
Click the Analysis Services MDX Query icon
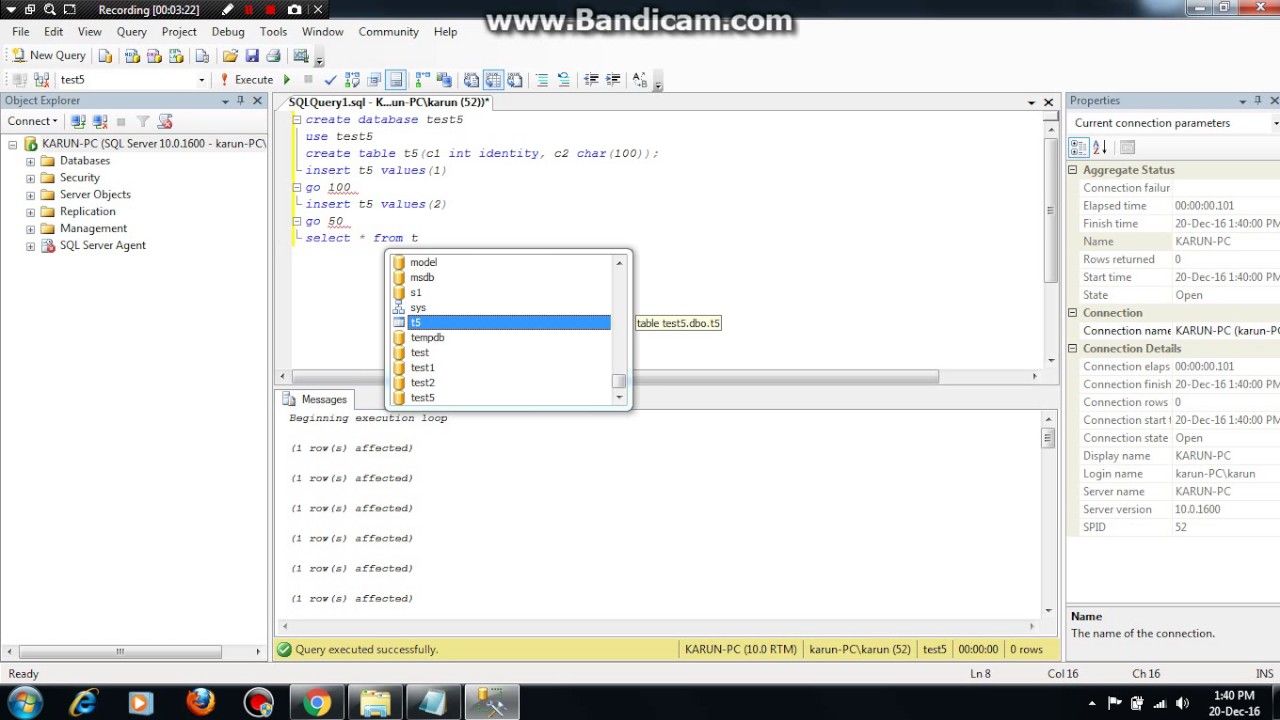click(131, 56)
